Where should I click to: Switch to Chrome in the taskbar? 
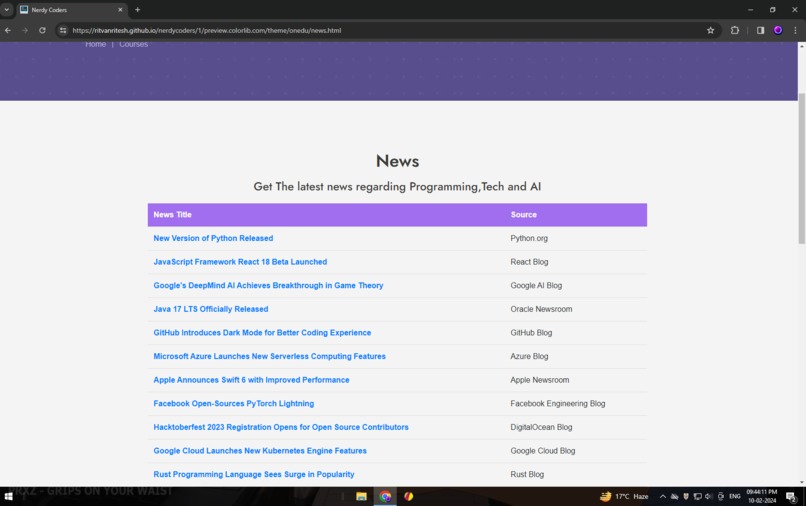tap(385, 496)
